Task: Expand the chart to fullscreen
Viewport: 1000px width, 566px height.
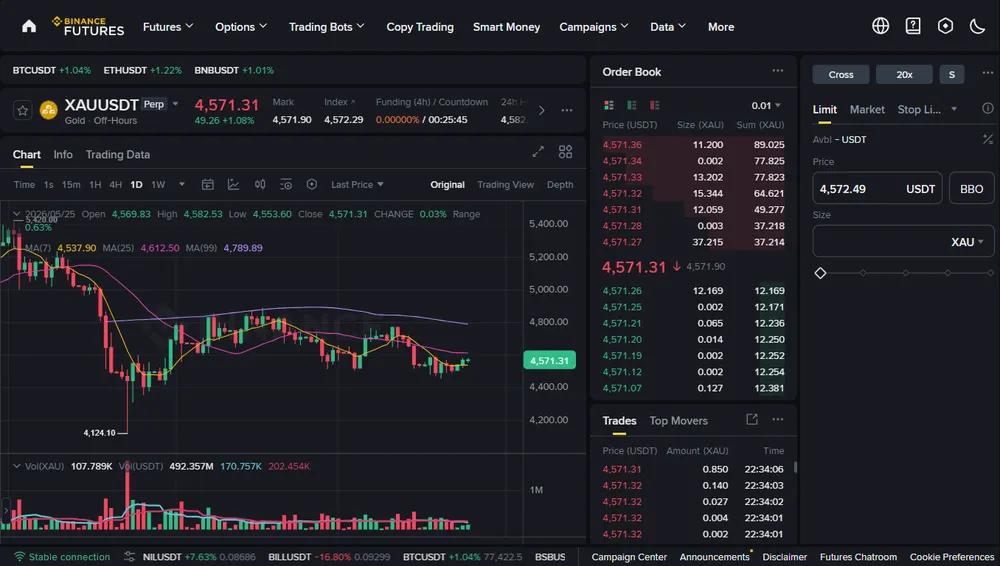Action: point(538,152)
